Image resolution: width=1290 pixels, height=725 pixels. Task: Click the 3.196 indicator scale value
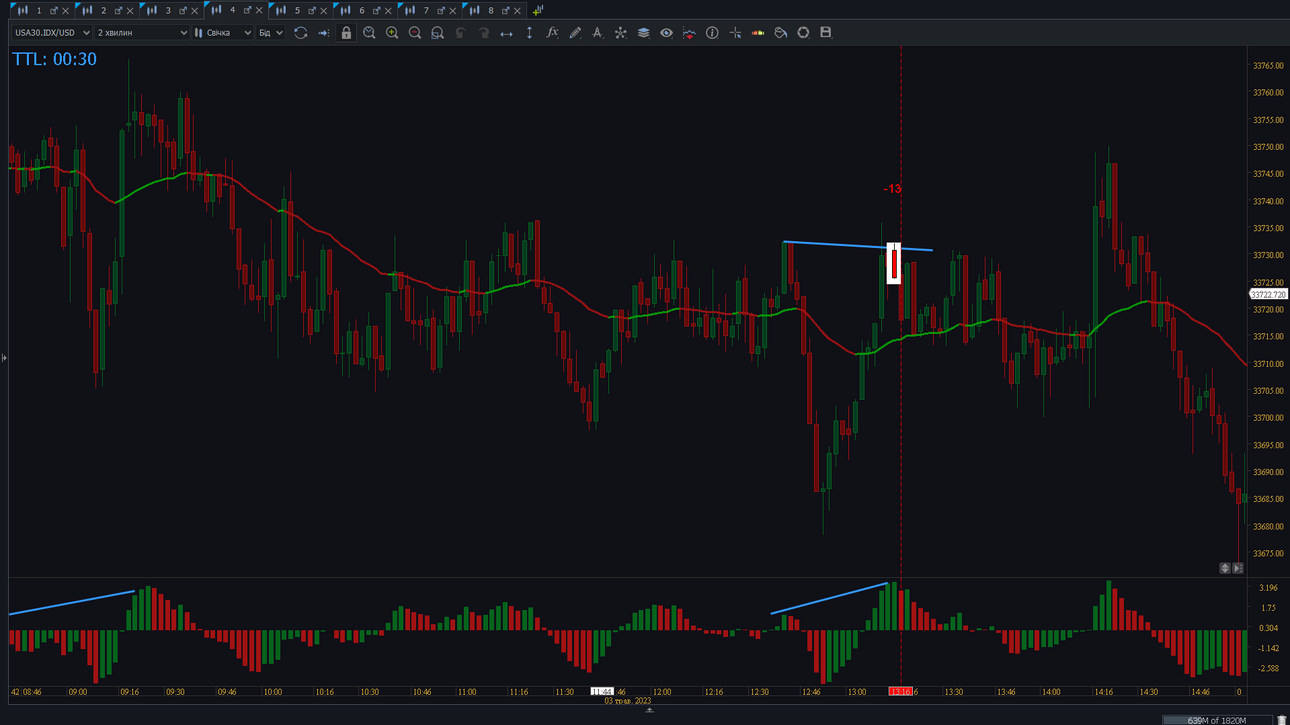1267,588
